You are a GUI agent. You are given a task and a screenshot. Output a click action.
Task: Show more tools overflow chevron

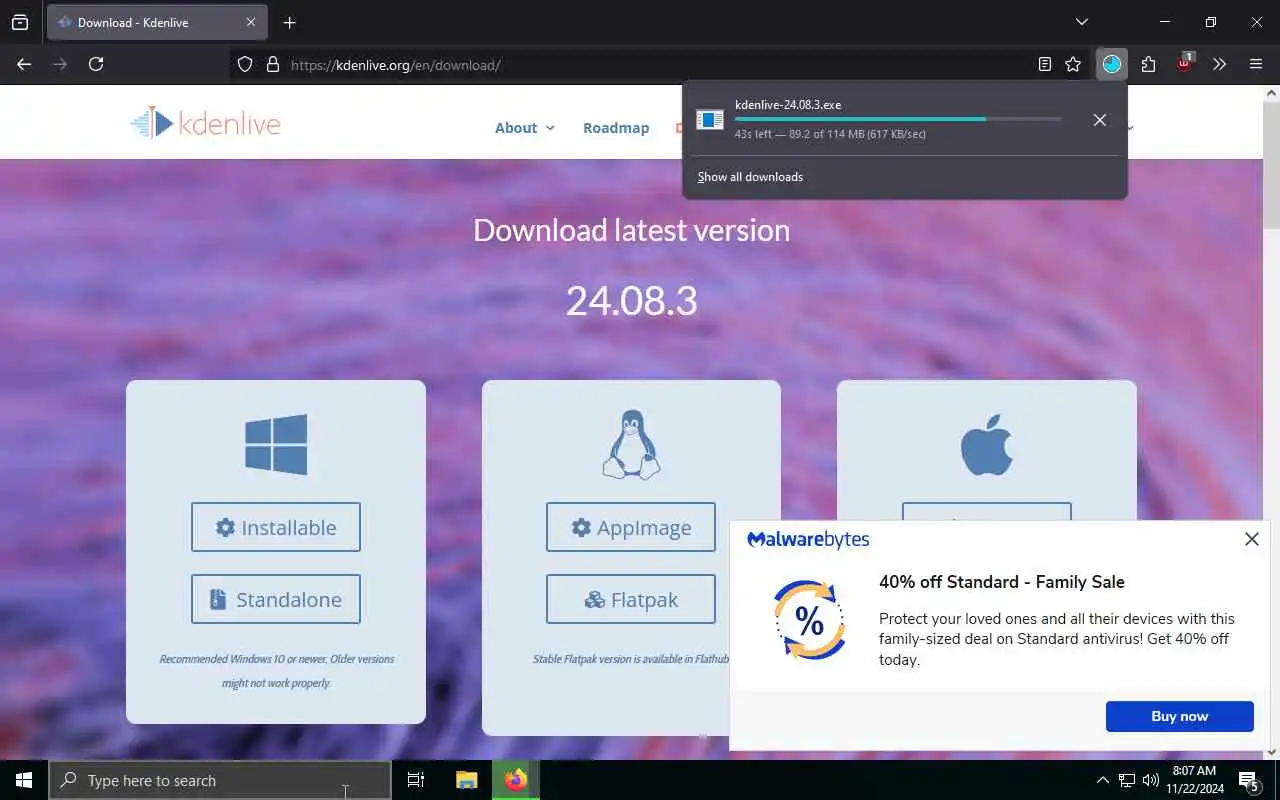pyautogui.click(x=1219, y=64)
